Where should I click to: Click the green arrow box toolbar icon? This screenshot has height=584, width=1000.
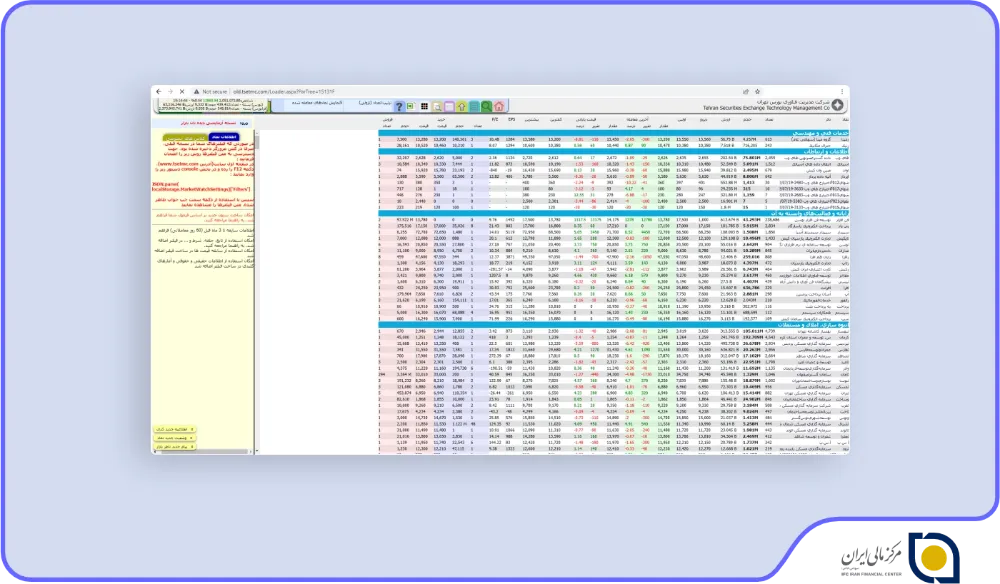[411, 106]
